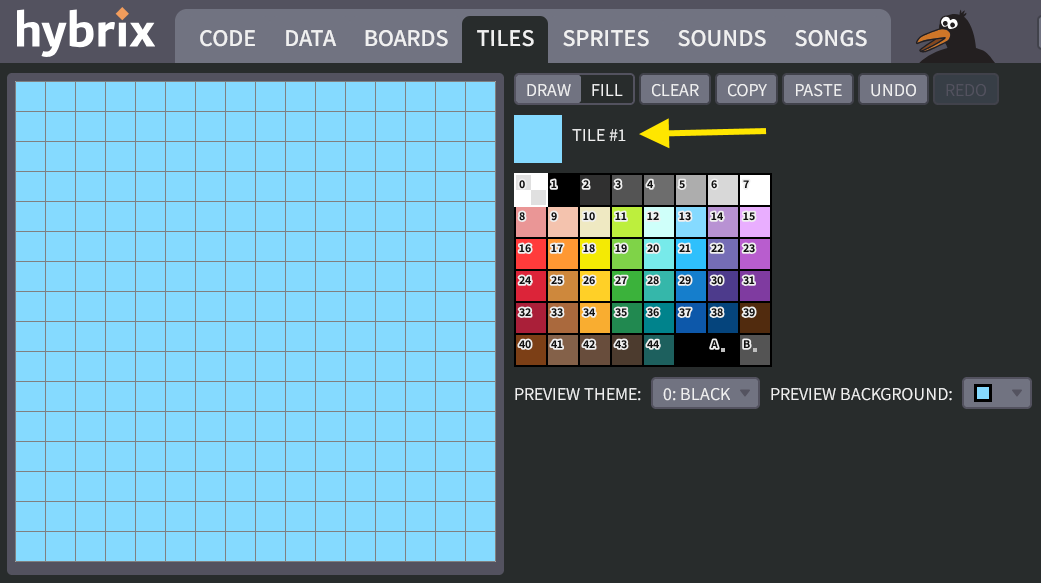
Task: Pick the transparent checkerboard color 0
Action: click(x=530, y=189)
